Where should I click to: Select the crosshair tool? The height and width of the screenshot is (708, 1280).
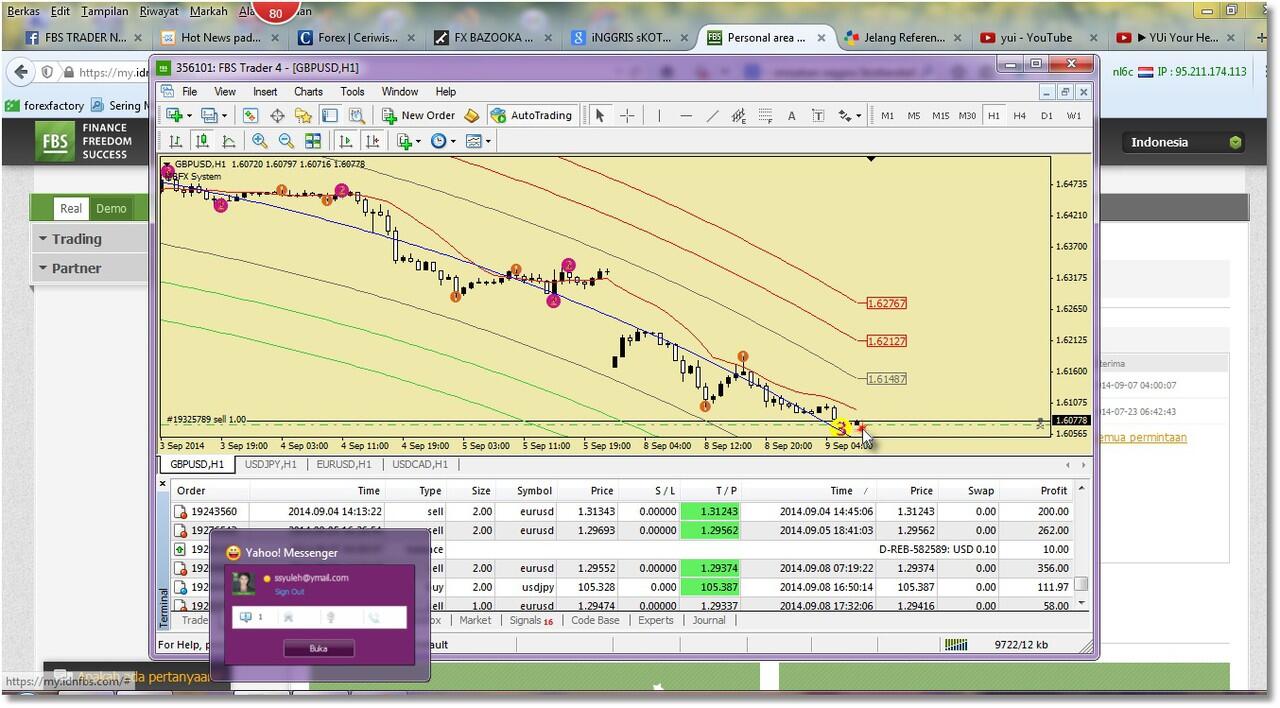pos(627,115)
